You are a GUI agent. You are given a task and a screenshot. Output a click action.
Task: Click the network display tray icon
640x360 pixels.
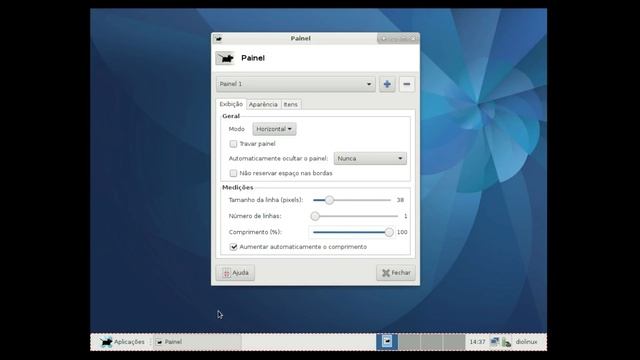pos(494,342)
